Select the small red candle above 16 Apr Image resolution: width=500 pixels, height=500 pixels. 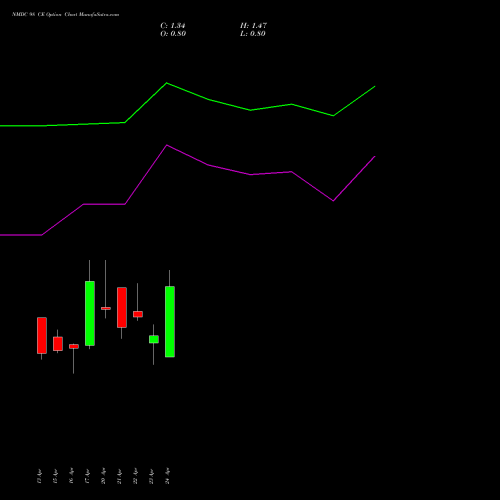click(74, 347)
